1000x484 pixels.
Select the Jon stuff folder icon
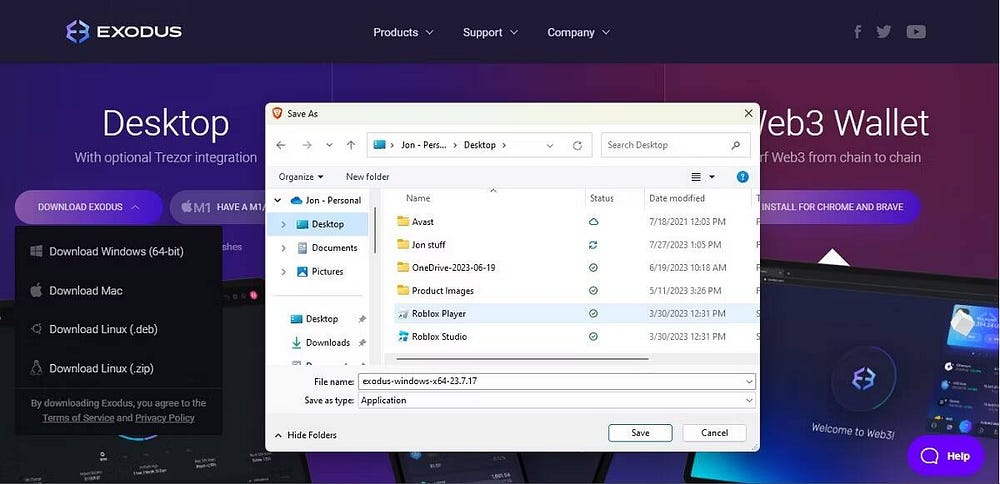402,244
